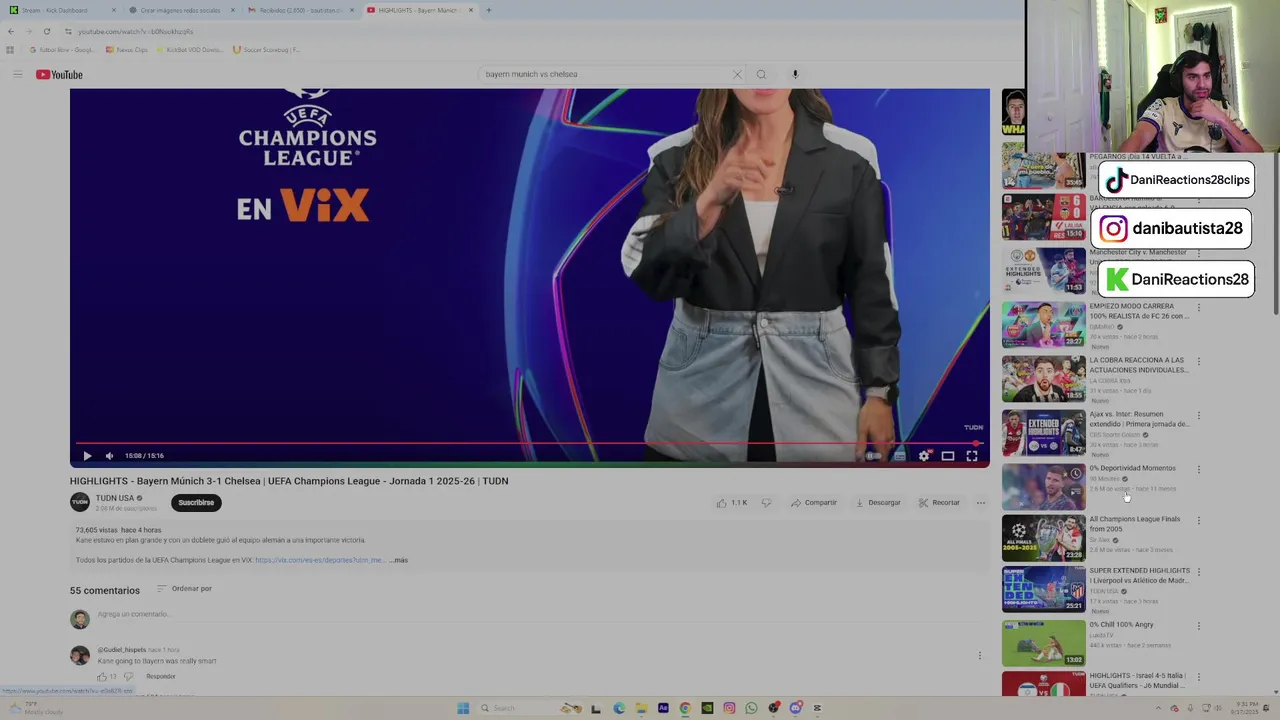Mute the video with the speaker icon
Screen dimensions: 1280x720
coord(109,456)
